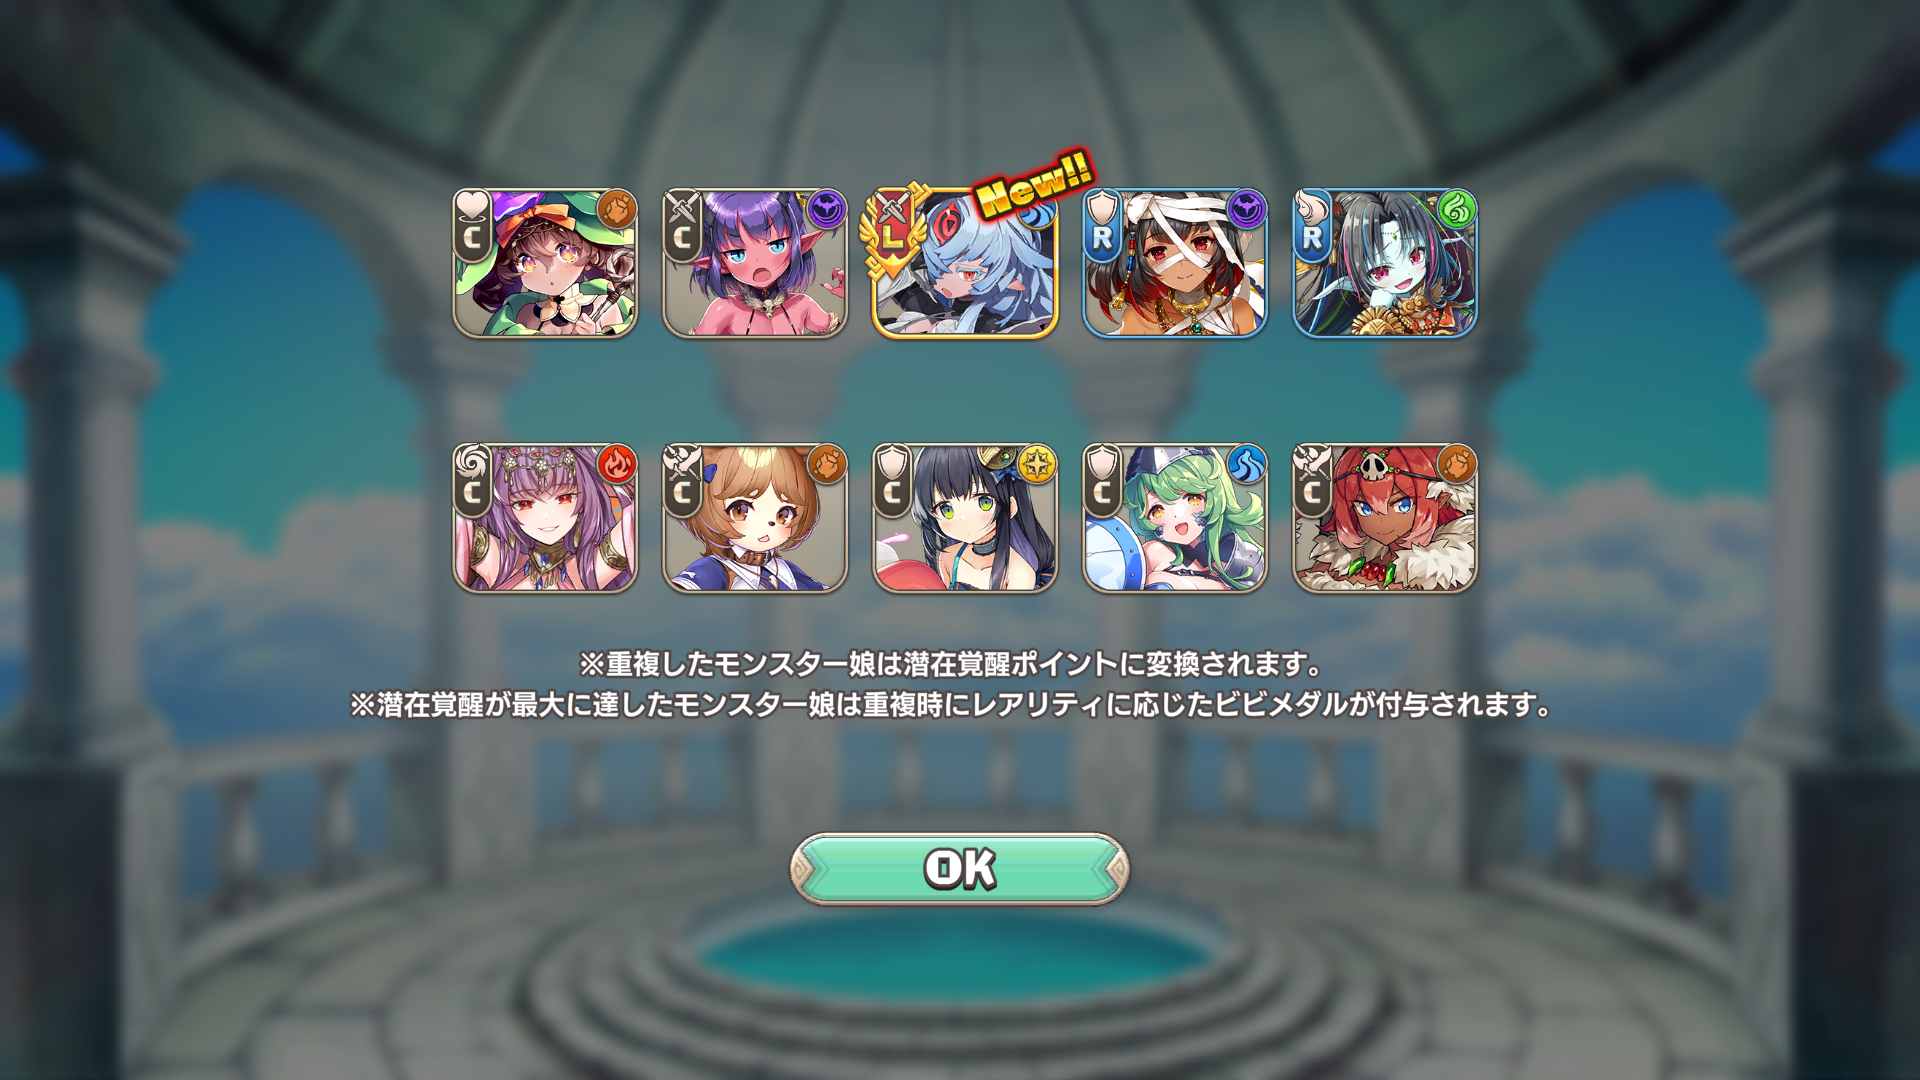1920x1080 pixels.
Task: Open the green-haired shield knight card
Action: pos(1175,518)
